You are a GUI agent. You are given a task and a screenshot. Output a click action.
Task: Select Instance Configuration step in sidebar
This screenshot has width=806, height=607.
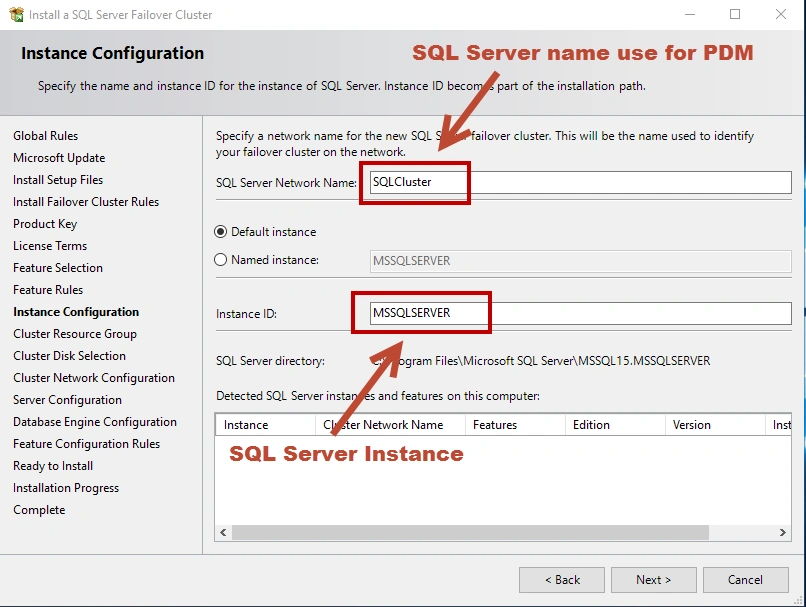click(x=76, y=312)
